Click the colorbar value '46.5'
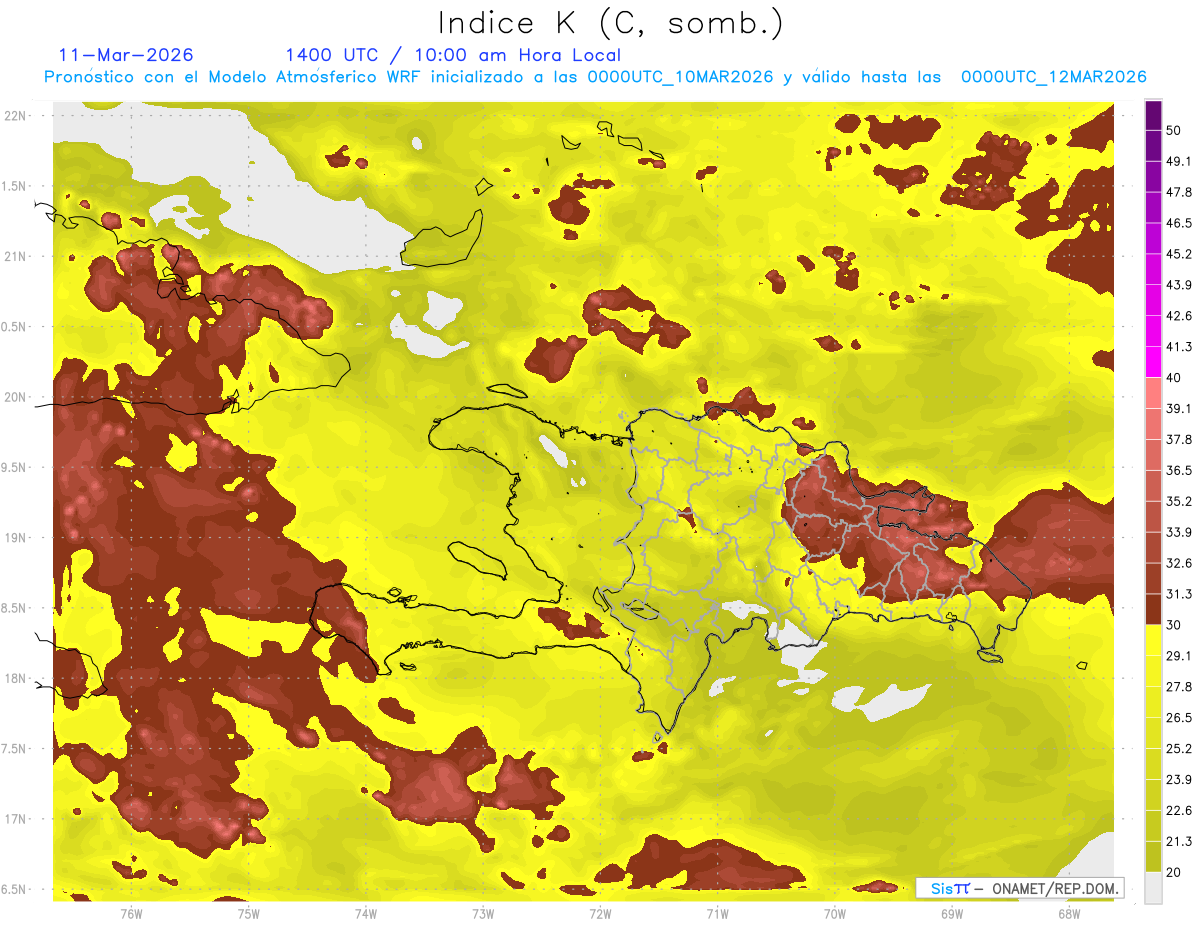This screenshot has width=1200, height=927. 1179,223
